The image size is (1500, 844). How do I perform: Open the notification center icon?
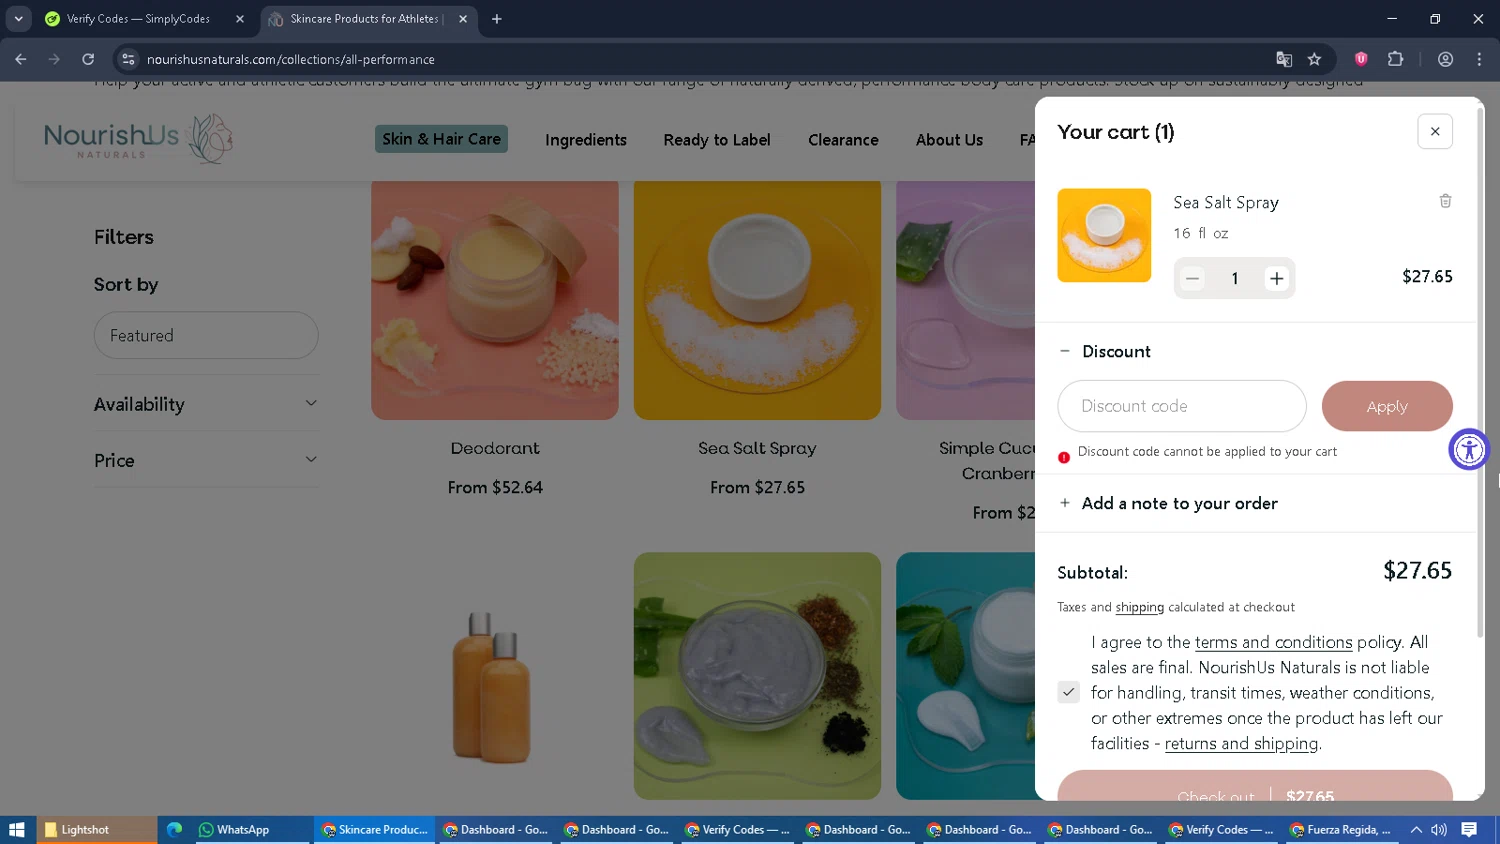tap(1469, 830)
